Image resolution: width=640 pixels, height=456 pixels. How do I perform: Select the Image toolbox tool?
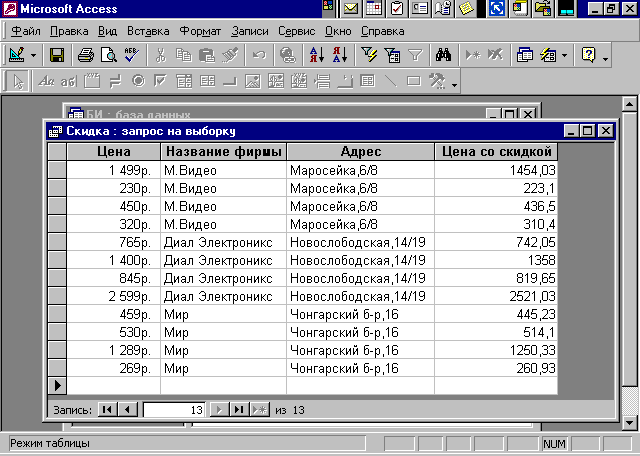click(x=253, y=81)
